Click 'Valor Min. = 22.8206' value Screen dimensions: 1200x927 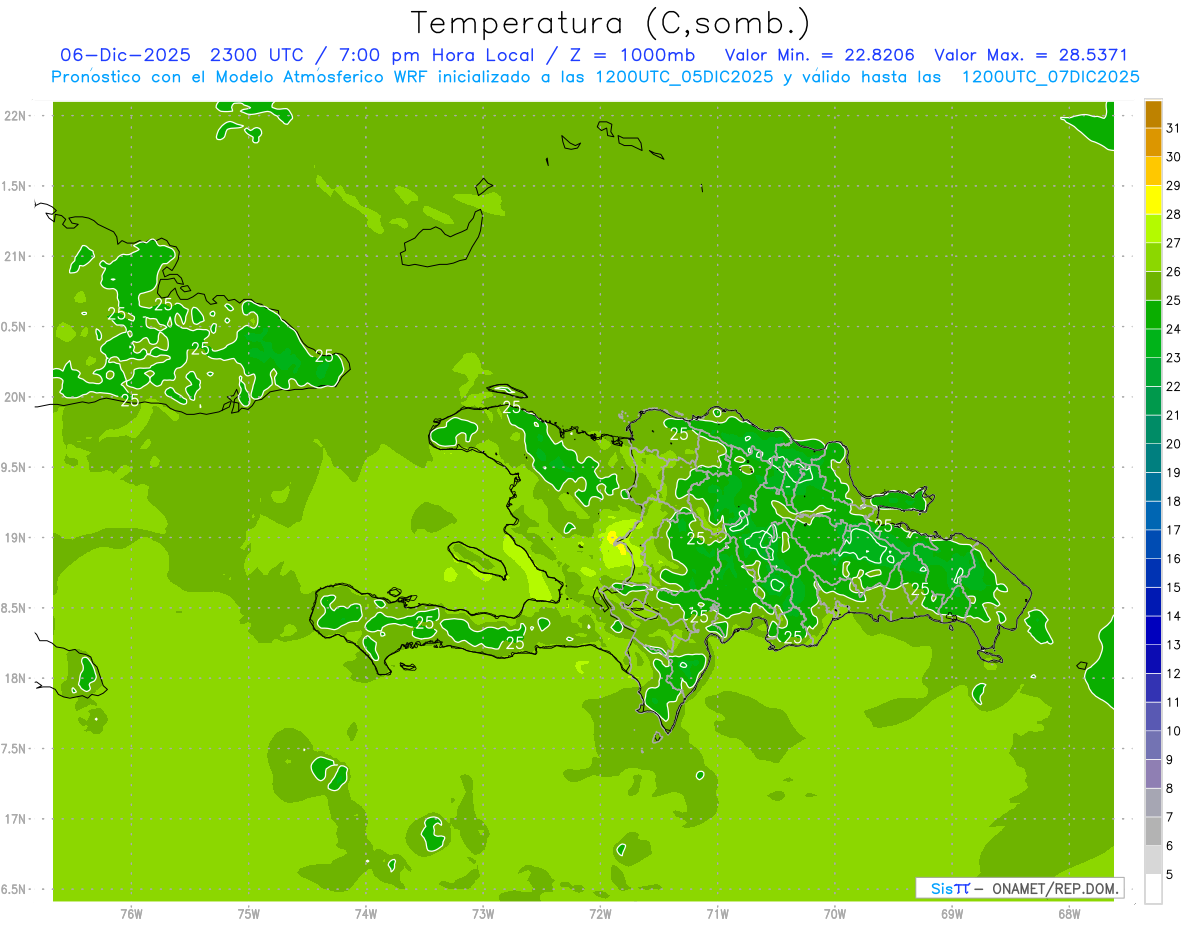click(x=820, y=55)
